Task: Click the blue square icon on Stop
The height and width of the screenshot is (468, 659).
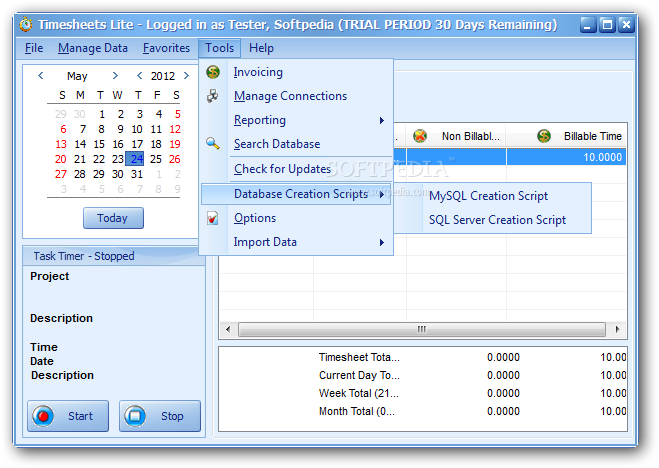Action: click(135, 416)
